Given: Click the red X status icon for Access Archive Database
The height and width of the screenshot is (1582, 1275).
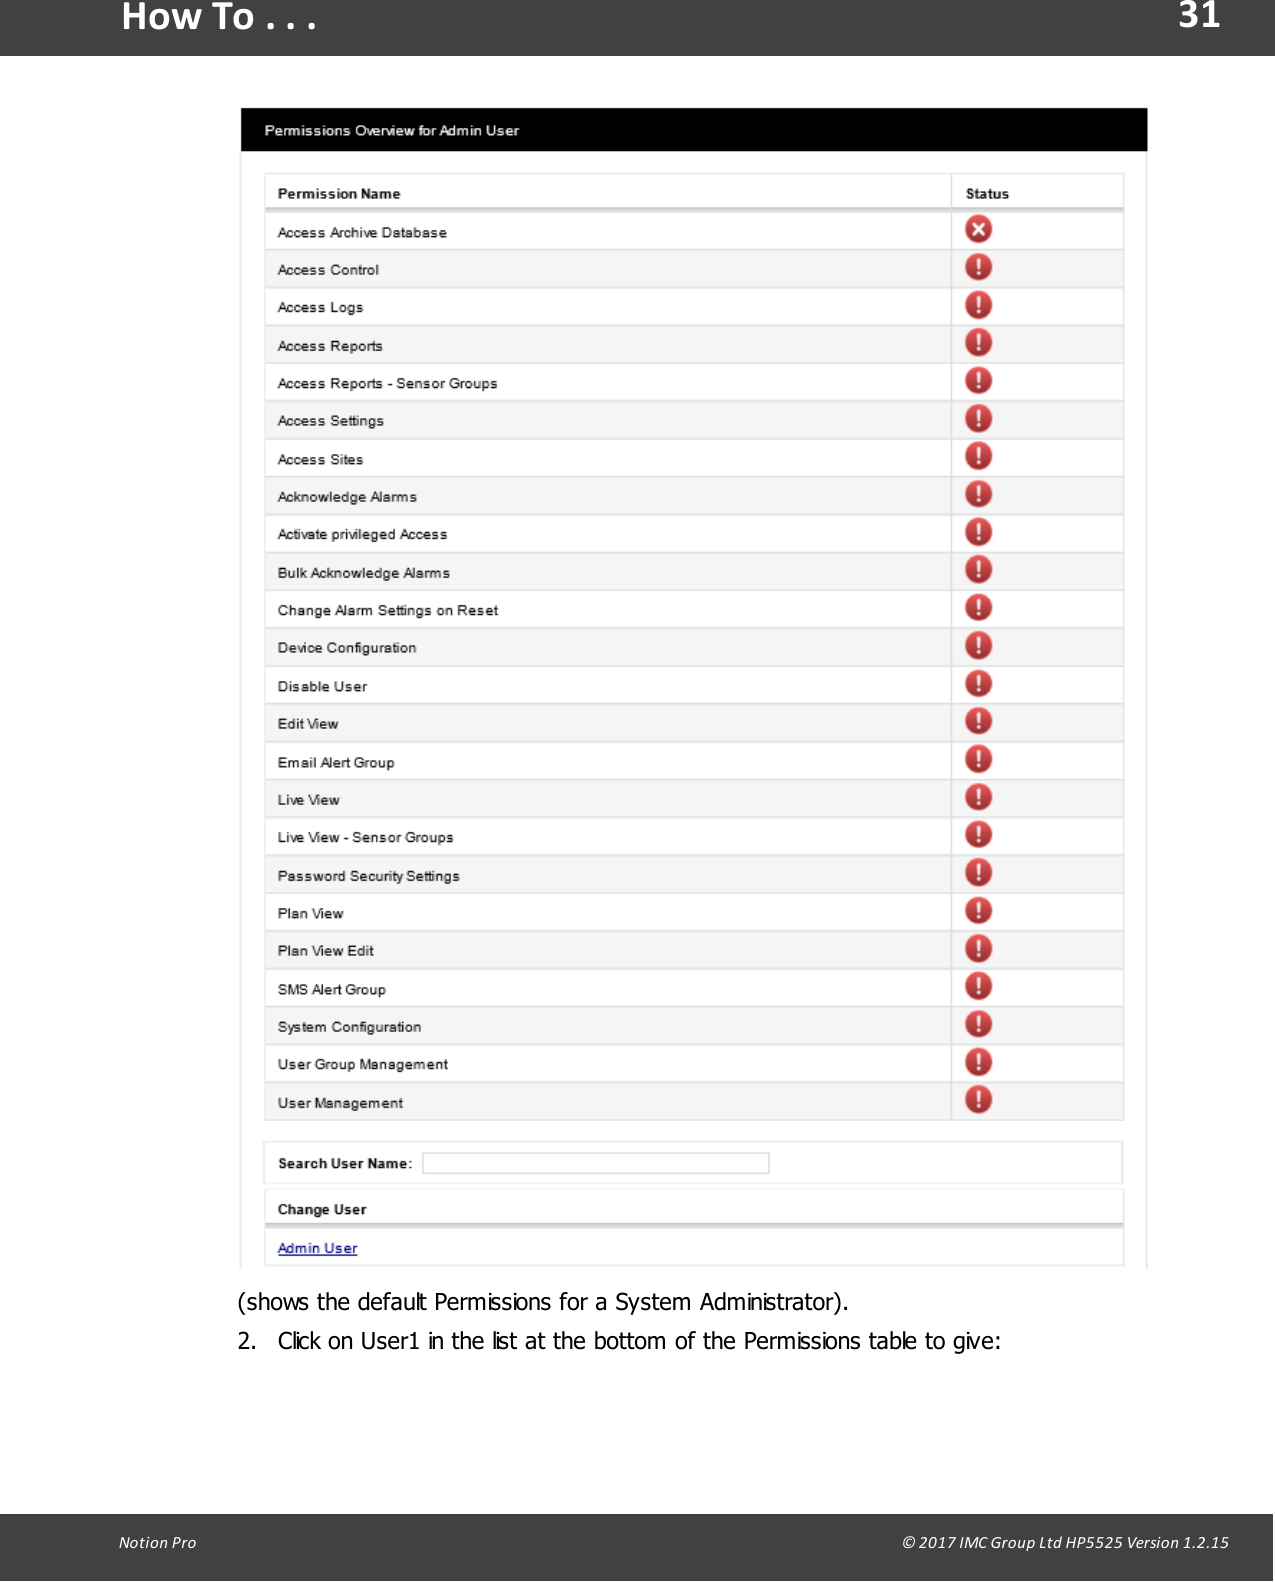Looking at the screenshot, I should coord(978,229).
